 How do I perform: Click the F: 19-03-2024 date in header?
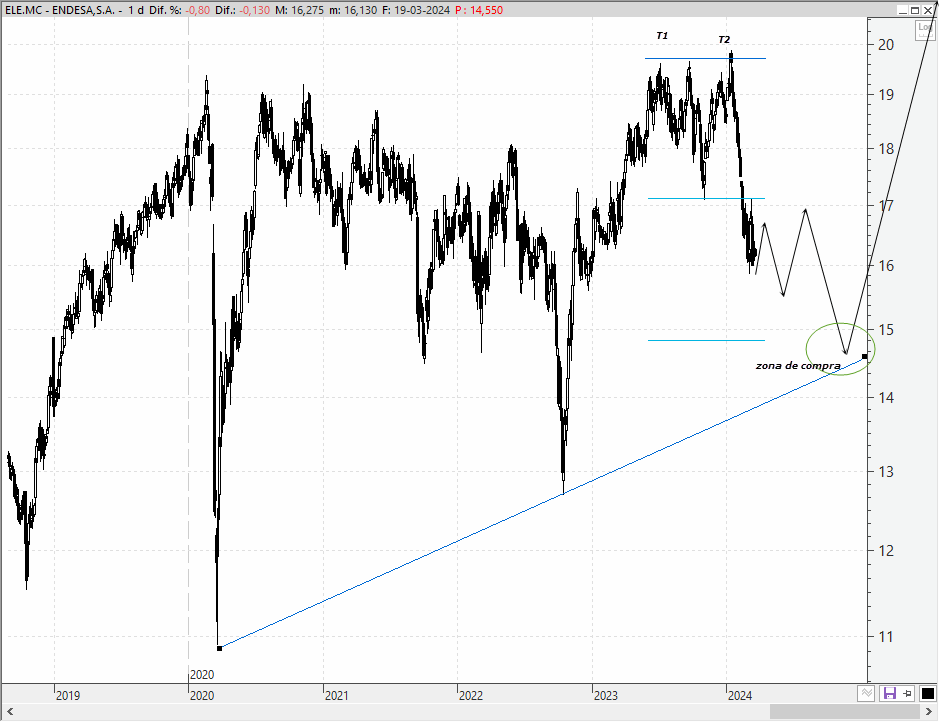click(x=416, y=10)
